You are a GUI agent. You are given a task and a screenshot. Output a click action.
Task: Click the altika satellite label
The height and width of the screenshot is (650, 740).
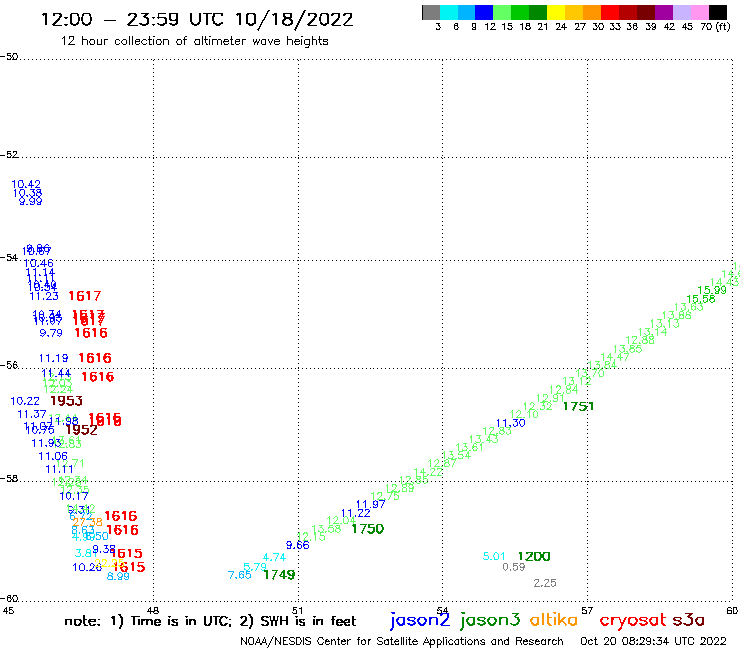(554, 619)
